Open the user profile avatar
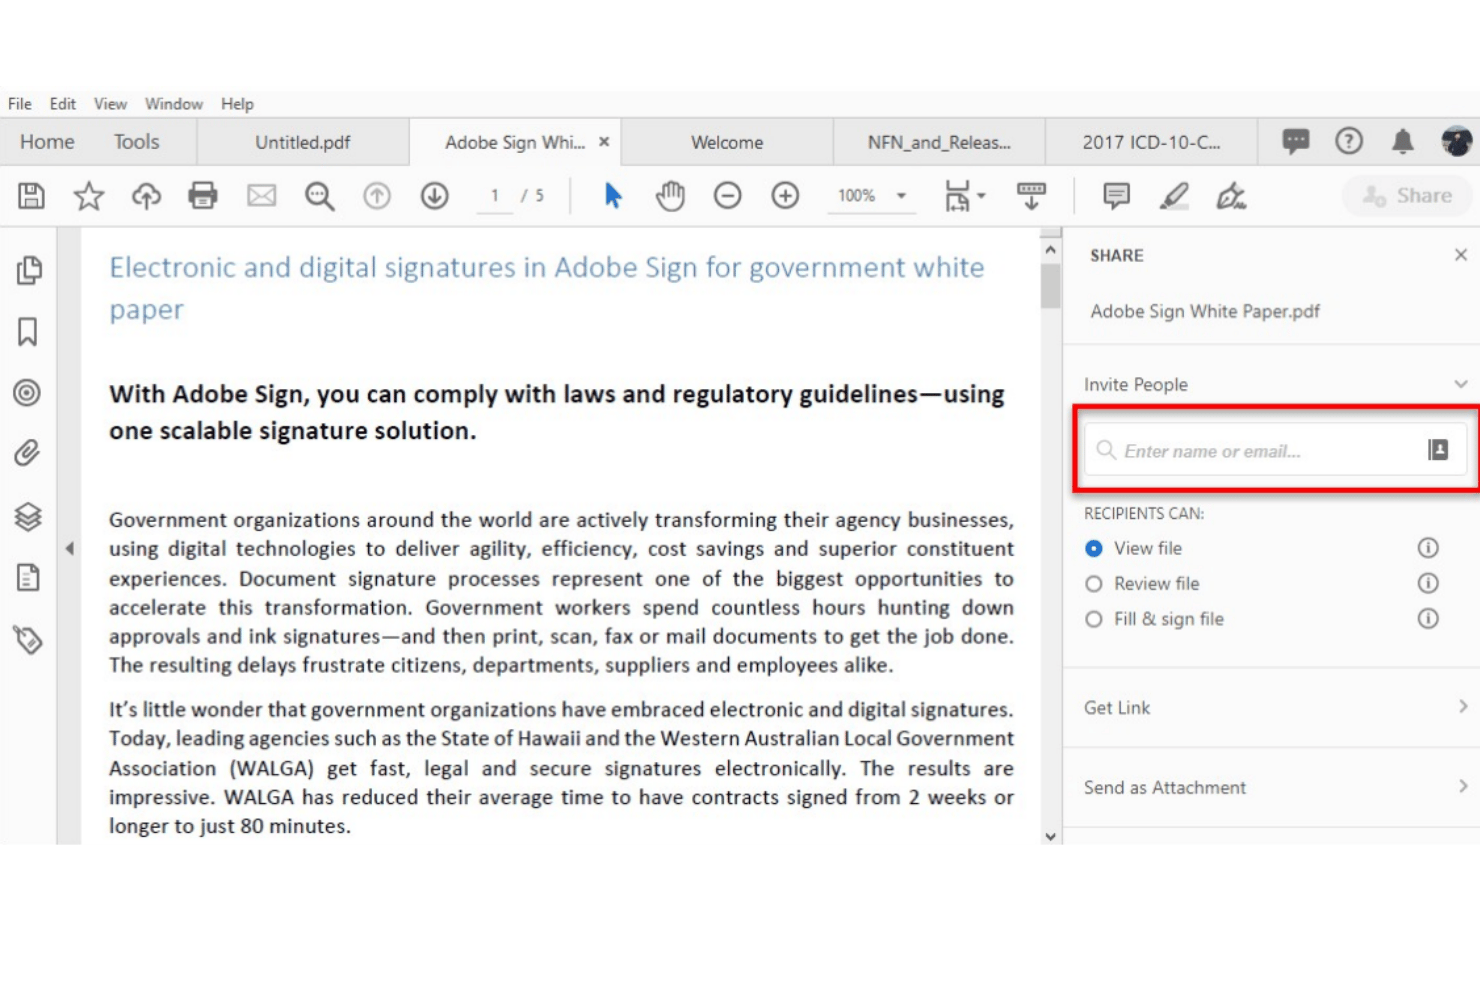Screen dimensions: 1480x987 [1456, 141]
